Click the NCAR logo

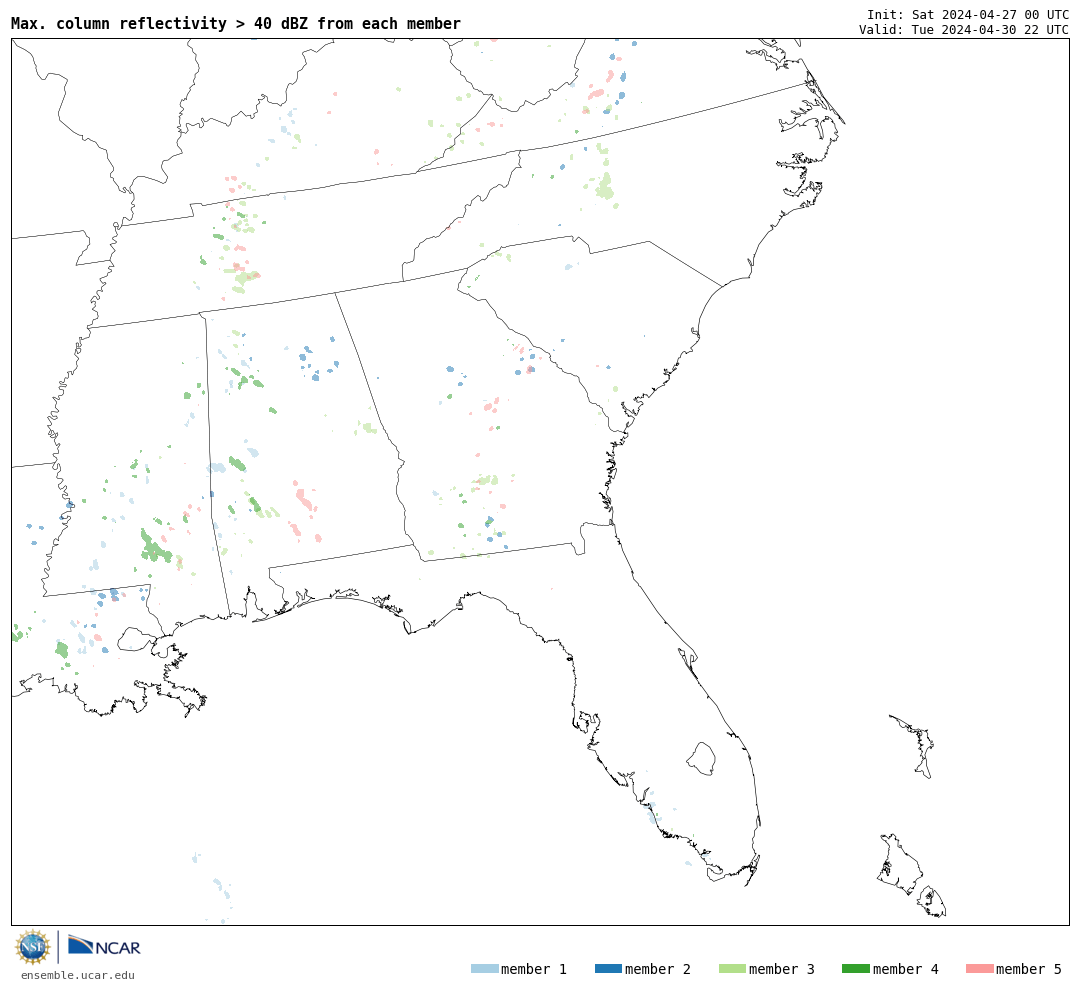pyautogui.click(x=104, y=945)
